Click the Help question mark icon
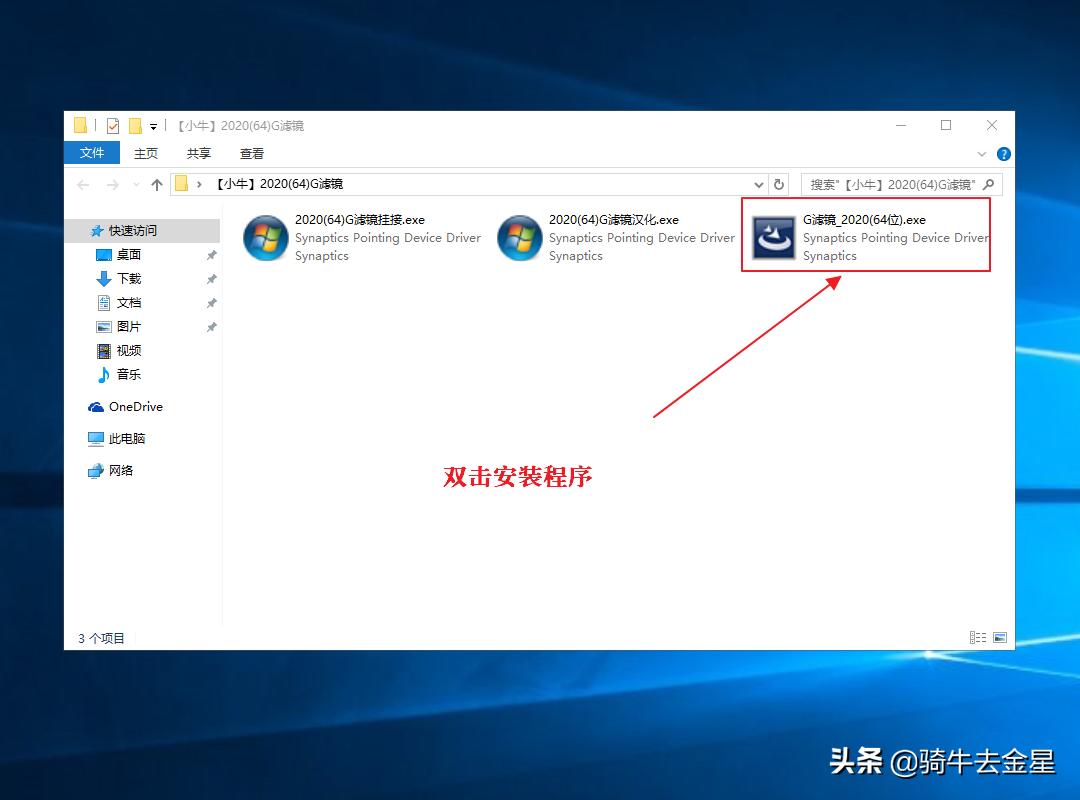Screen dimensions: 1080x800 coord(1003,153)
